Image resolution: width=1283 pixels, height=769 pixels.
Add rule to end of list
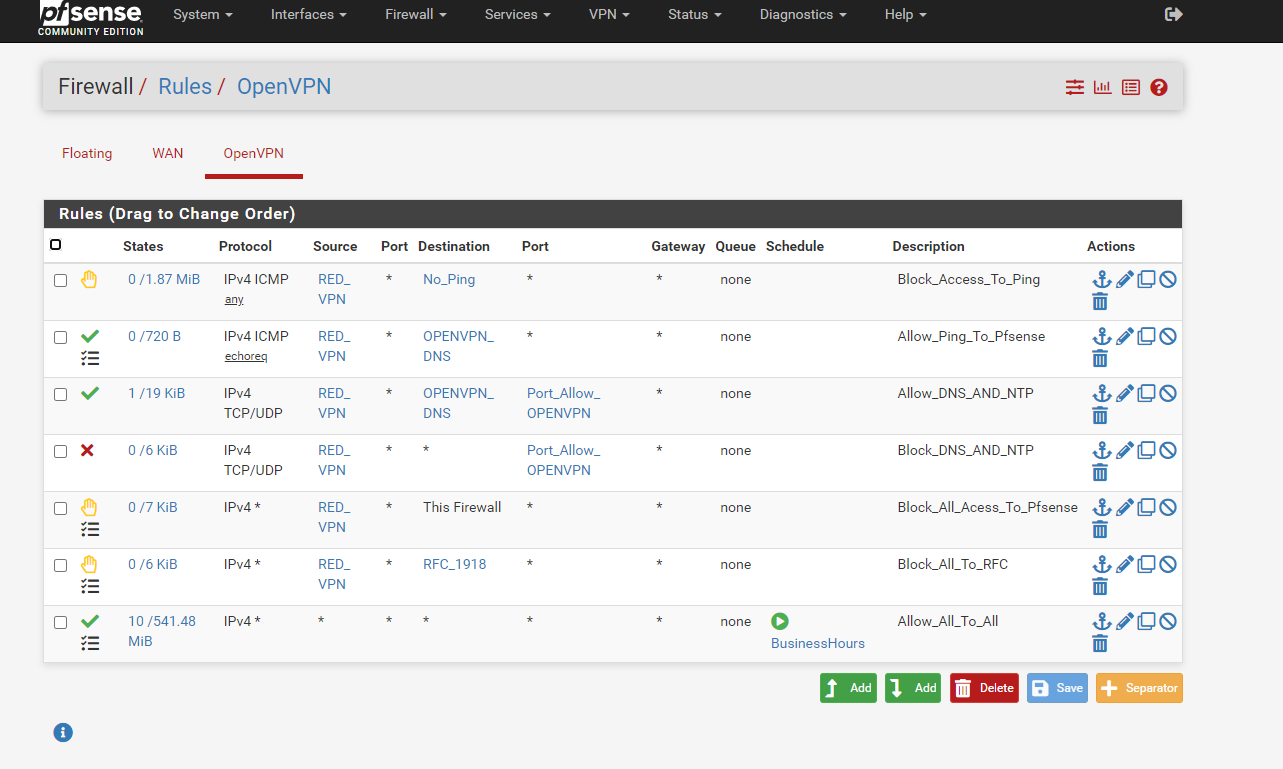pos(913,688)
